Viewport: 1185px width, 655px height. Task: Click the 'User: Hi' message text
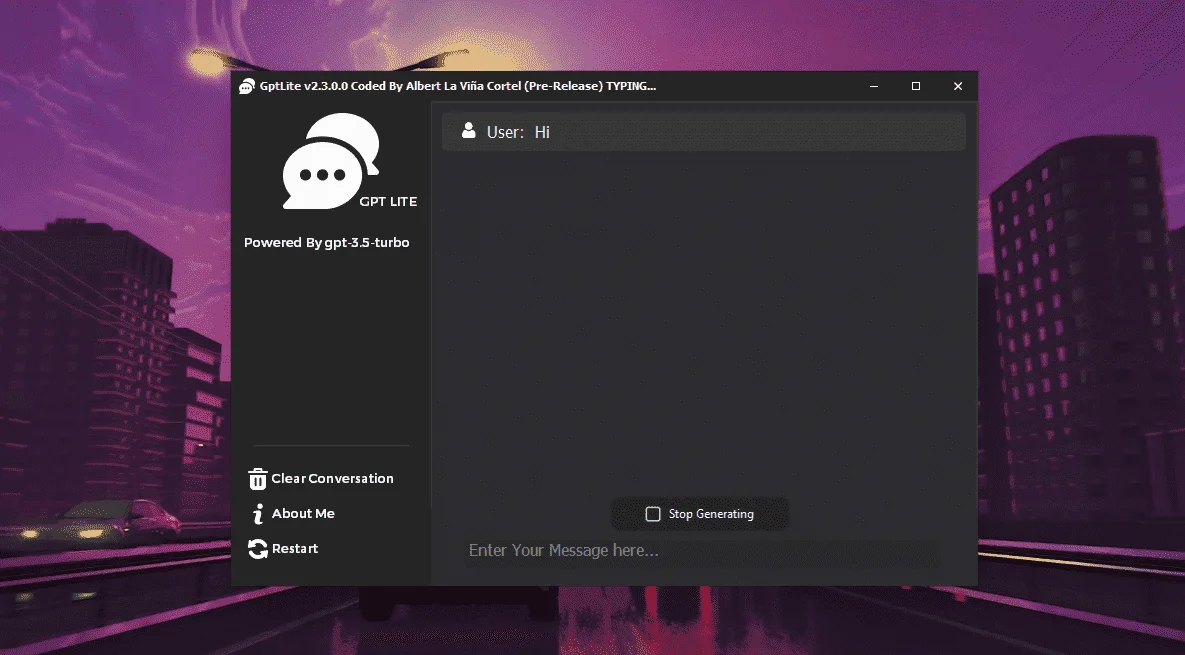pos(518,132)
